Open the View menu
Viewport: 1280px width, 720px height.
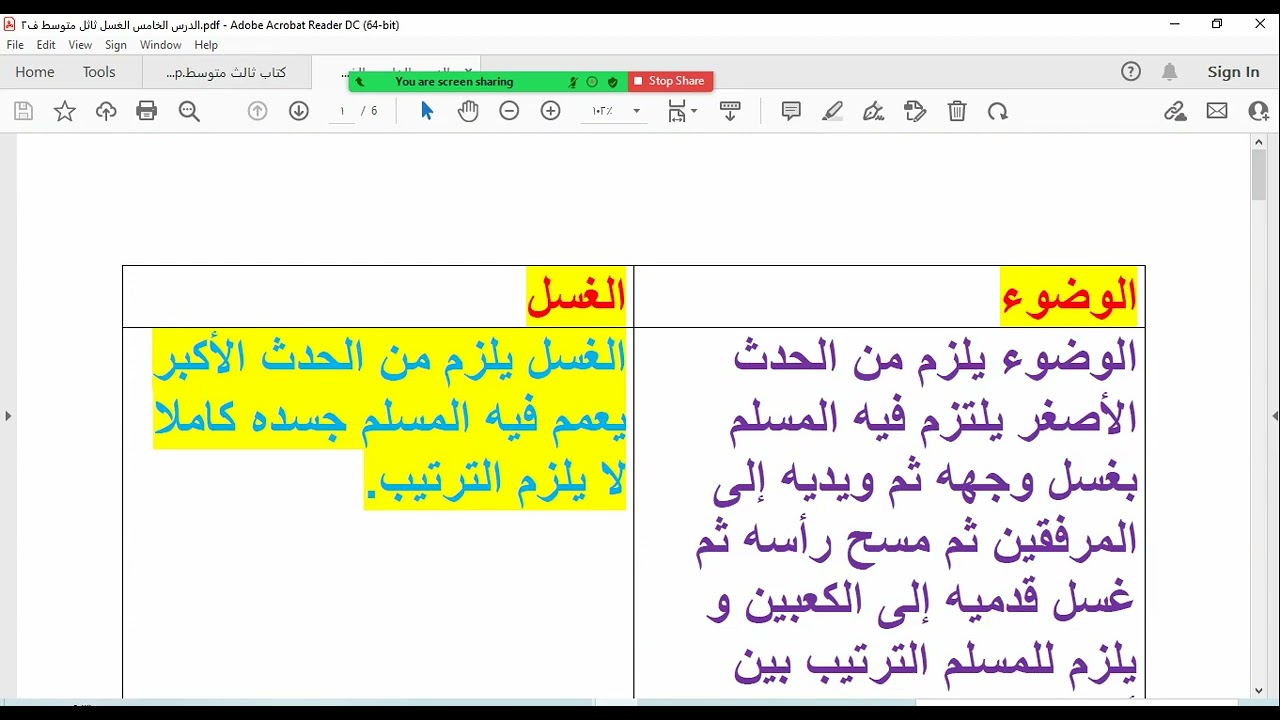point(80,45)
